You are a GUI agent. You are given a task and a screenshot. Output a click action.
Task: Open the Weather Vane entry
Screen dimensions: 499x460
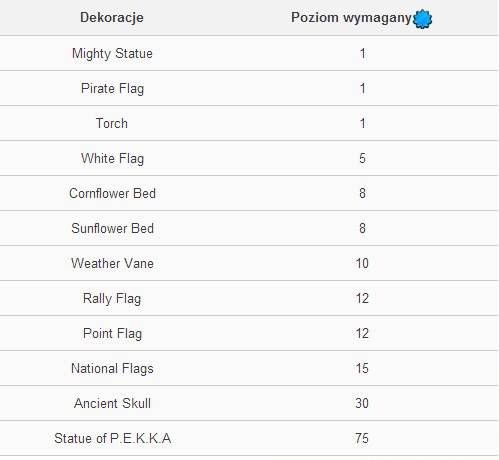112,263
